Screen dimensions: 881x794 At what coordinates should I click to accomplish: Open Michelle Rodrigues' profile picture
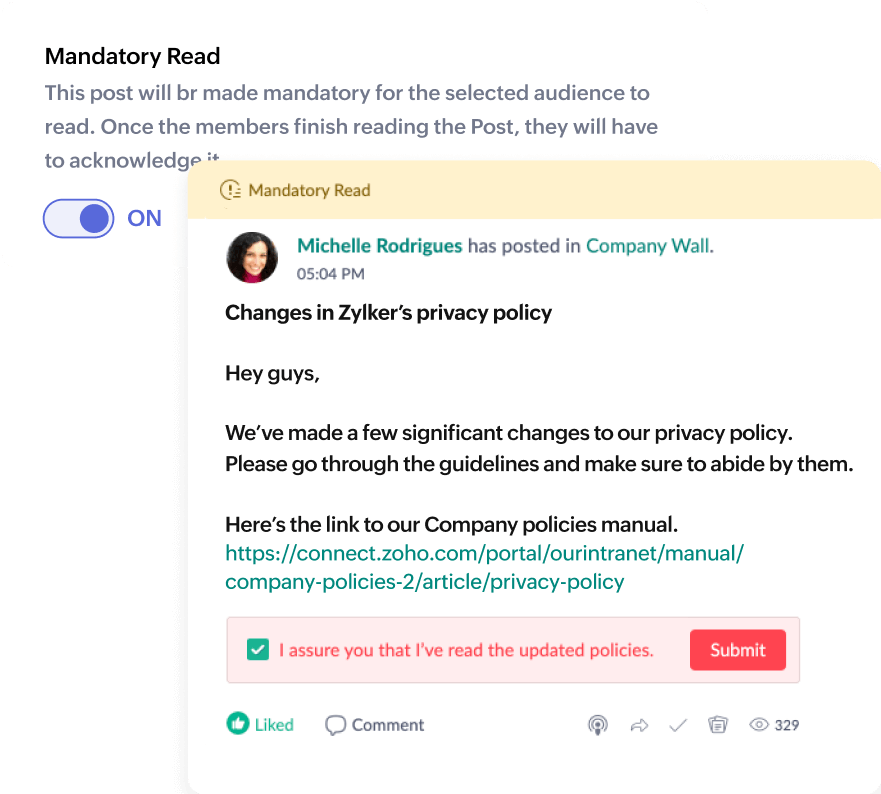252,257
